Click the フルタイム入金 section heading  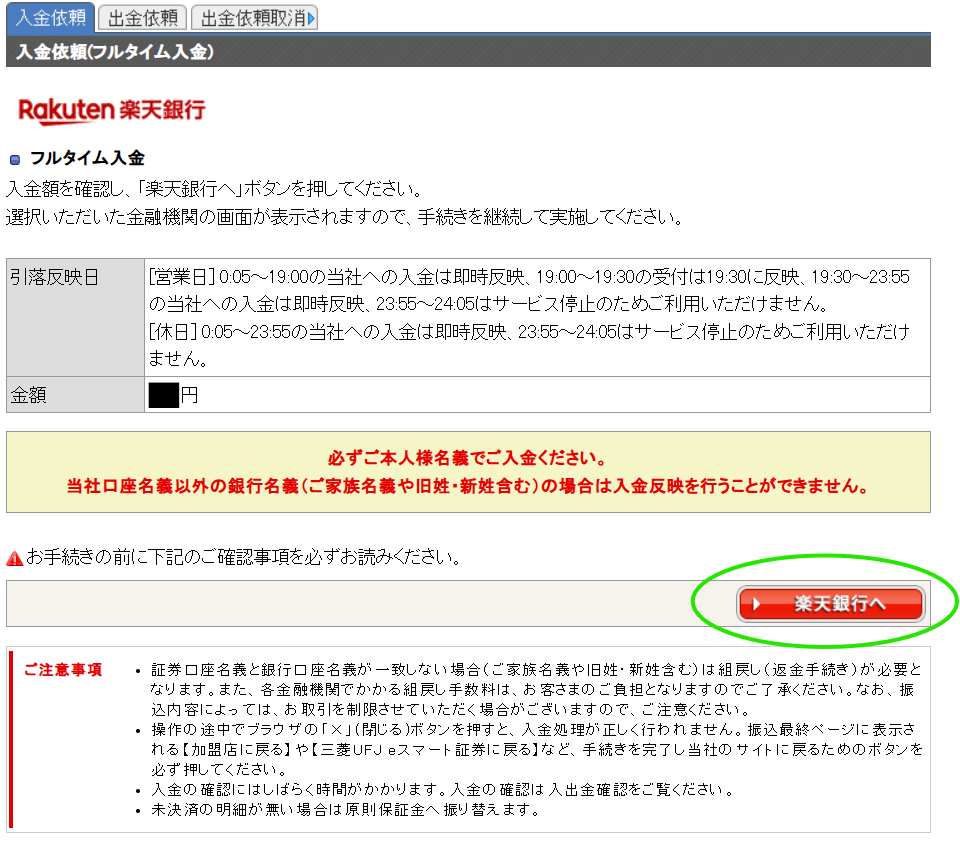(87, 158)
